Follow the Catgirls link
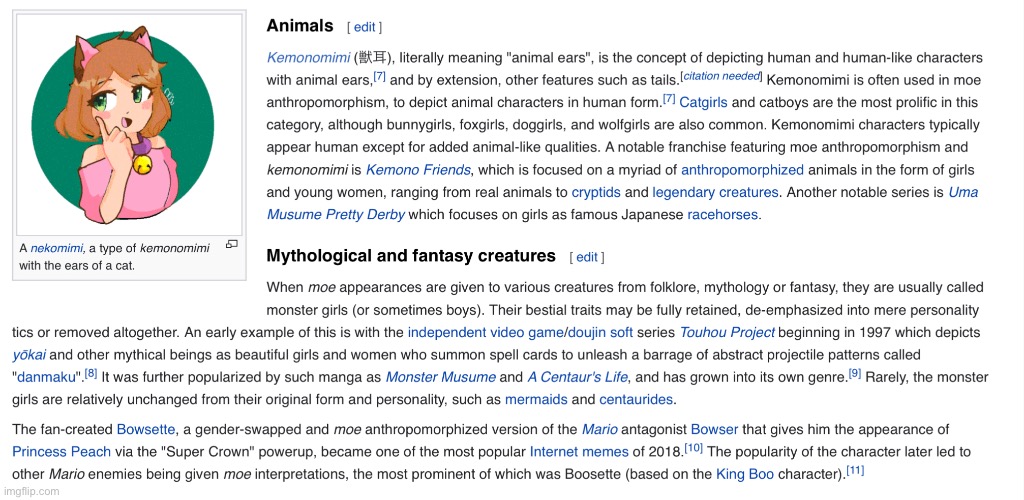The width and height of the screenshot is (1024, 500). click(703, 102)
